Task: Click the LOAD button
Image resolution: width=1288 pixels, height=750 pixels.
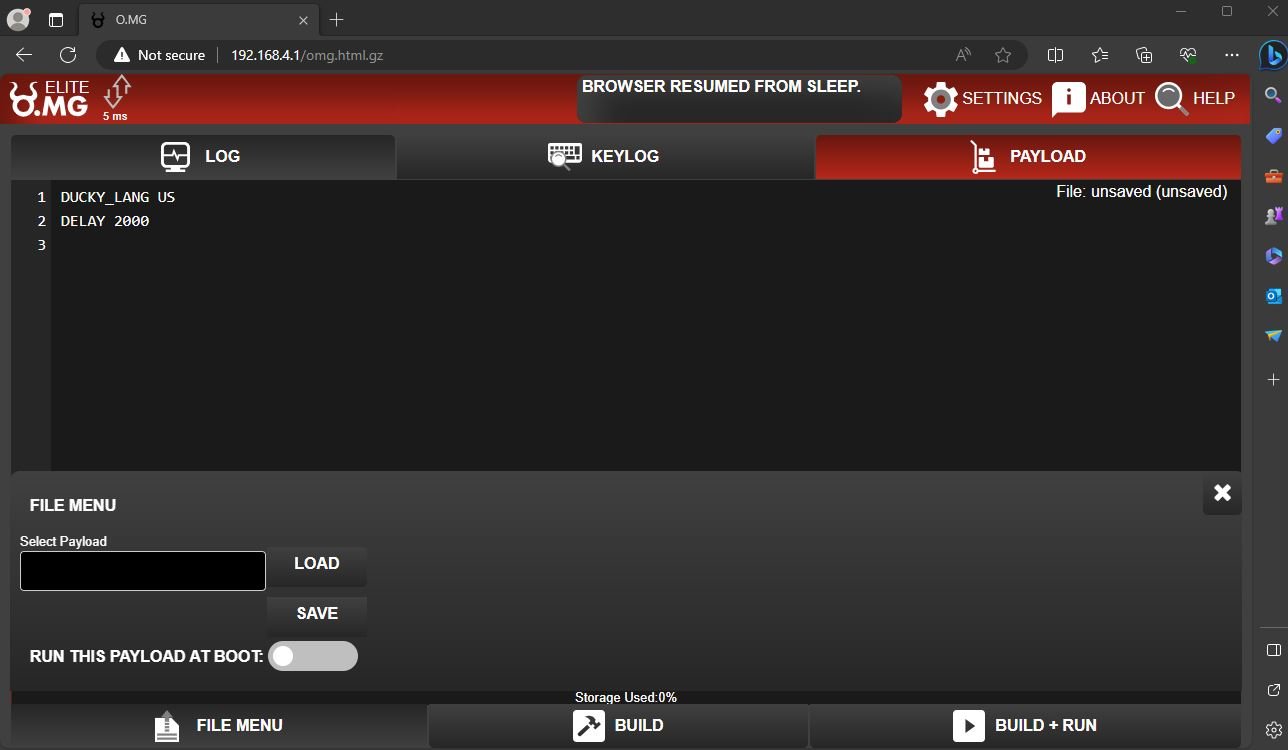Action: tap(317, 564)
